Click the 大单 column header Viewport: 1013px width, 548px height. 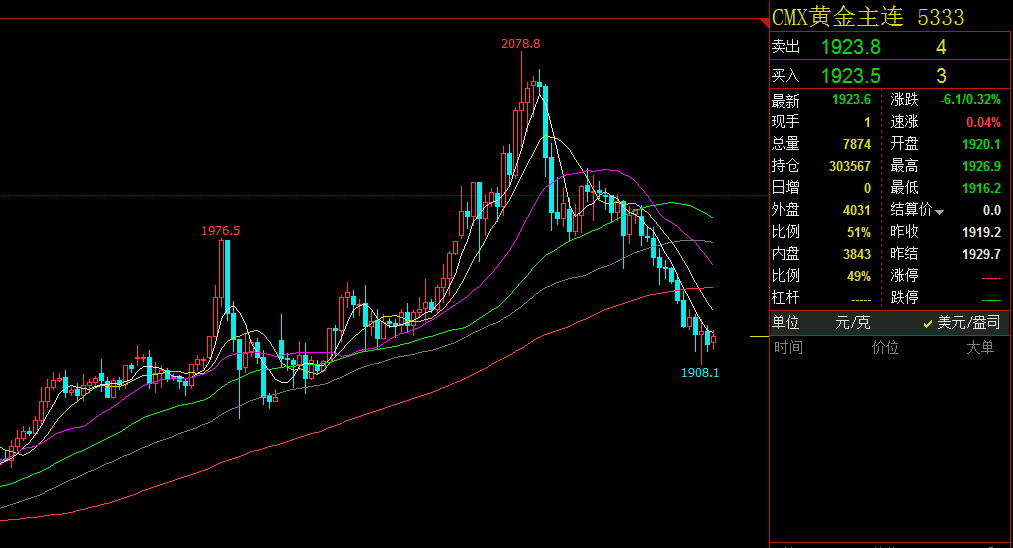coord(980,348)
